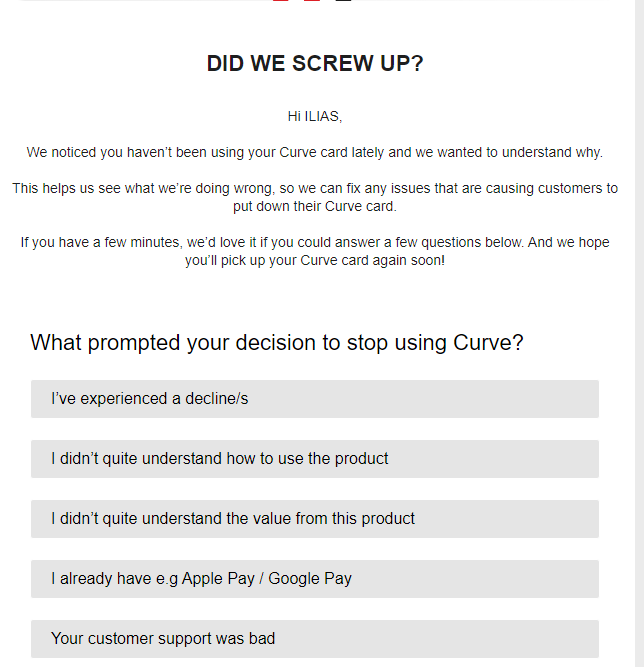The height and width of the screenshot is (667, 644).
Task: Click the black icon at top
Action: [343, 1]
